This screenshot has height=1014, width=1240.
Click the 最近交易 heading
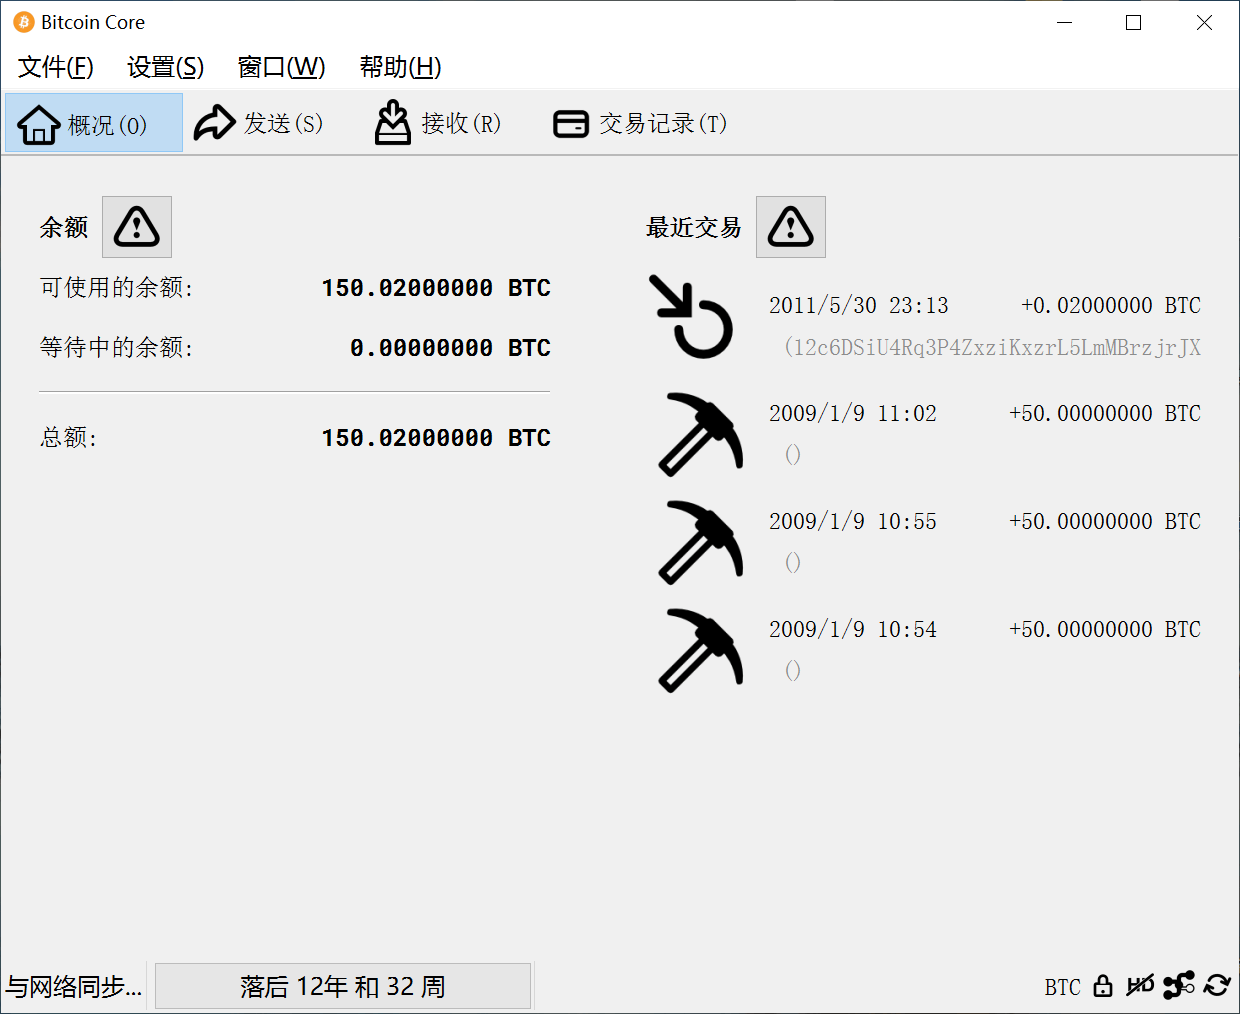pyautogui.click(x=694, y=228)
